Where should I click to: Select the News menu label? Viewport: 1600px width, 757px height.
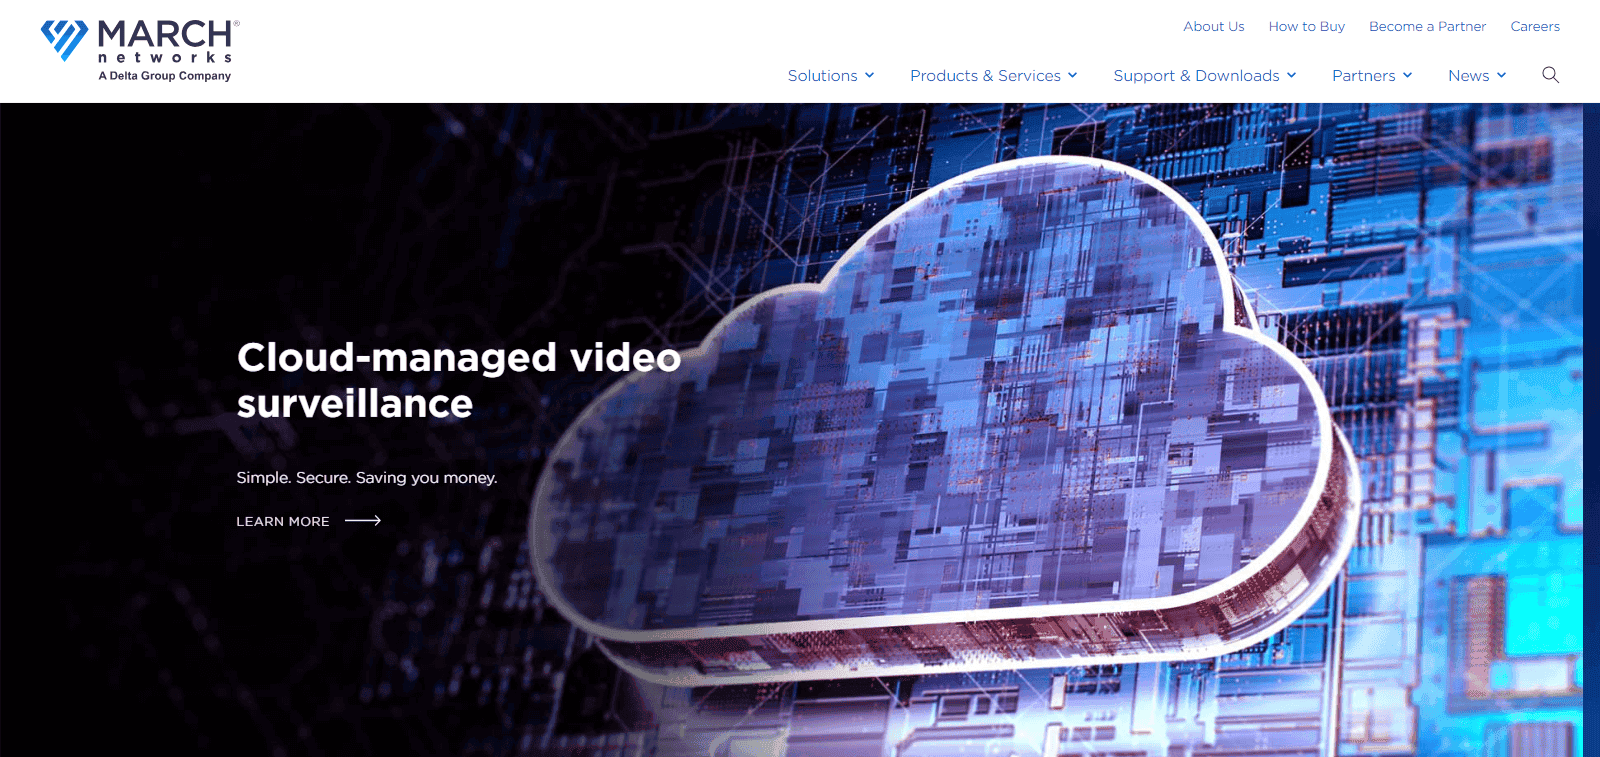pos(1468,76)
